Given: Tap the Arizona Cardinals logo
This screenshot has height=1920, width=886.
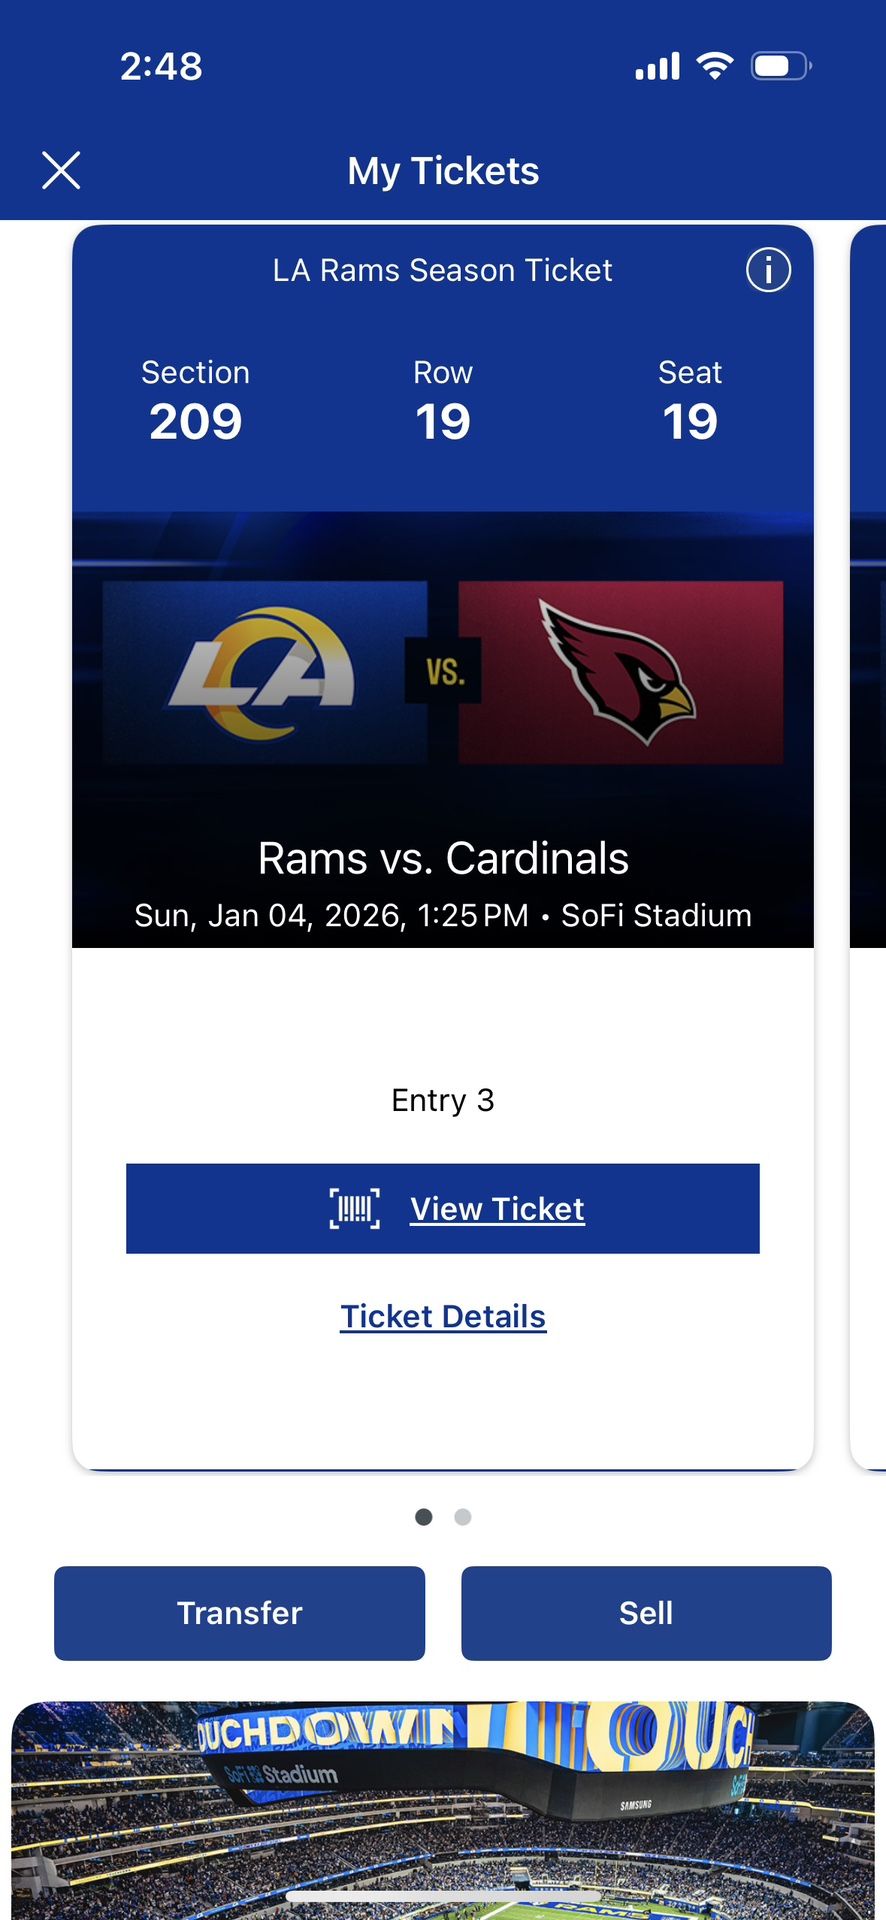Looking at the screenshot, I should click(620, 665).
